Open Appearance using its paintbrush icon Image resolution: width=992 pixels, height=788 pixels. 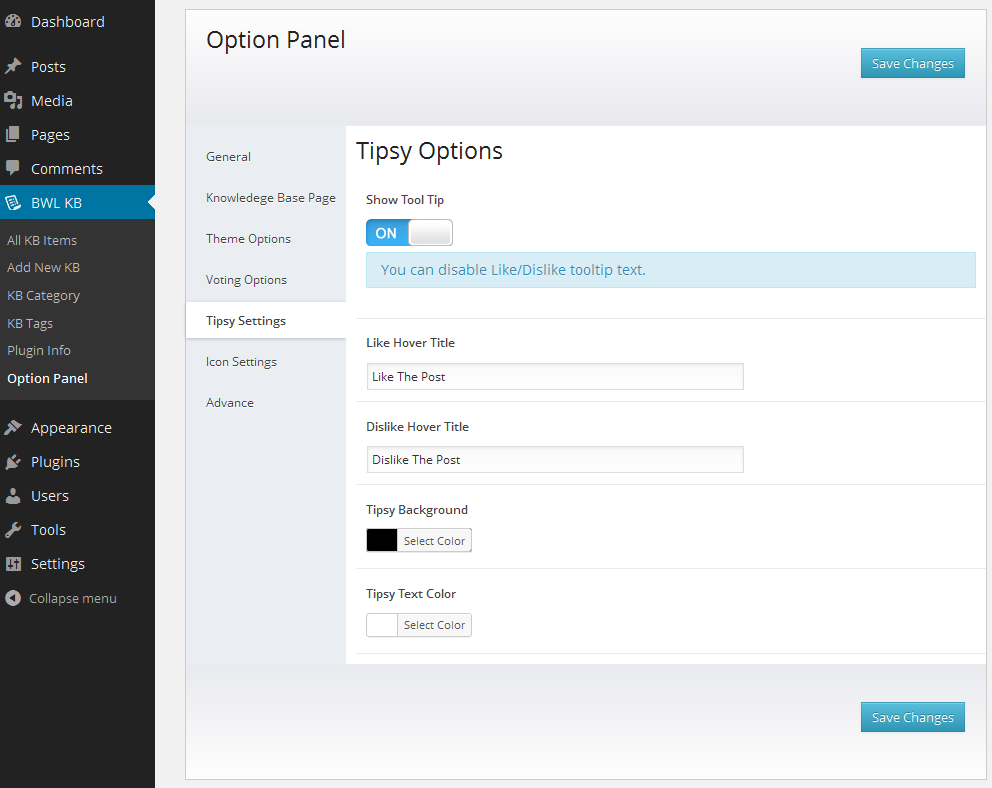[14, 427]
